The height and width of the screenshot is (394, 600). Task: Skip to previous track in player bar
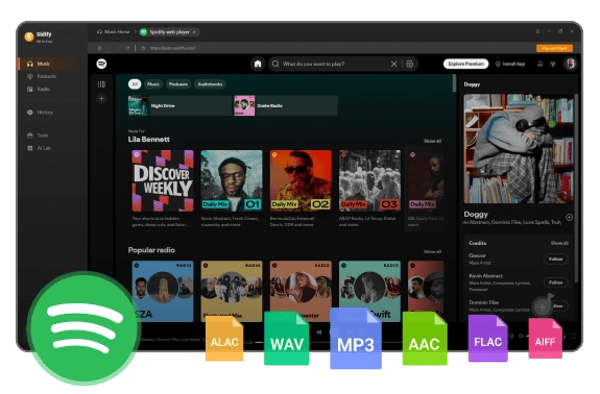319,332
